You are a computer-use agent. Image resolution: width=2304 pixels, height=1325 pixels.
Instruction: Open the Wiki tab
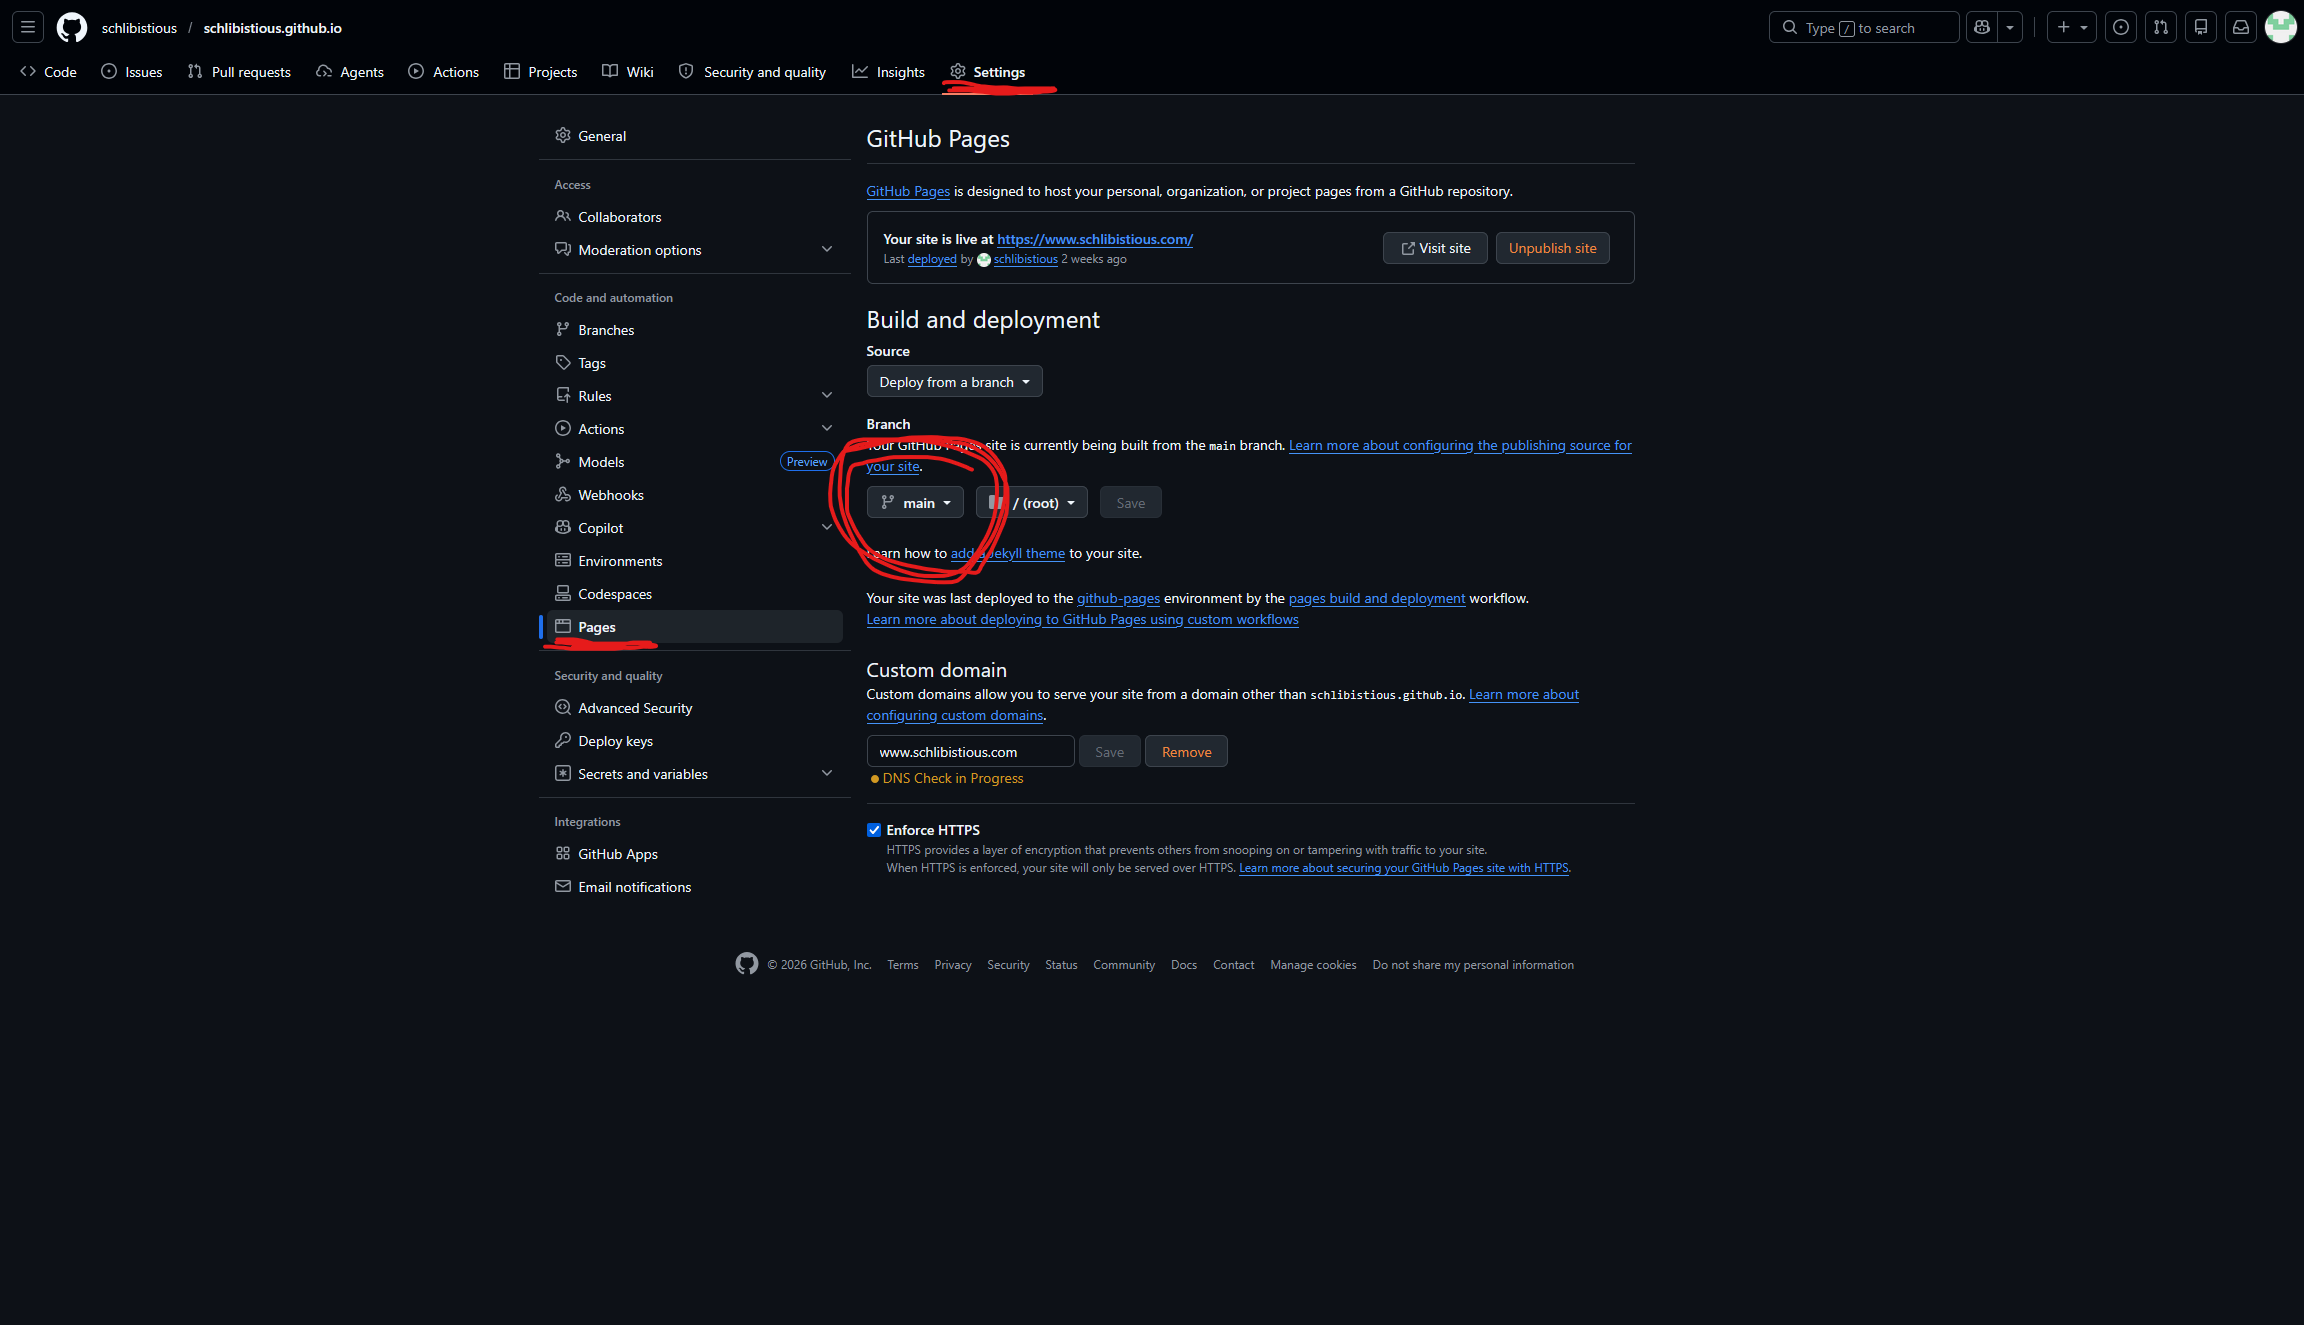628,71
